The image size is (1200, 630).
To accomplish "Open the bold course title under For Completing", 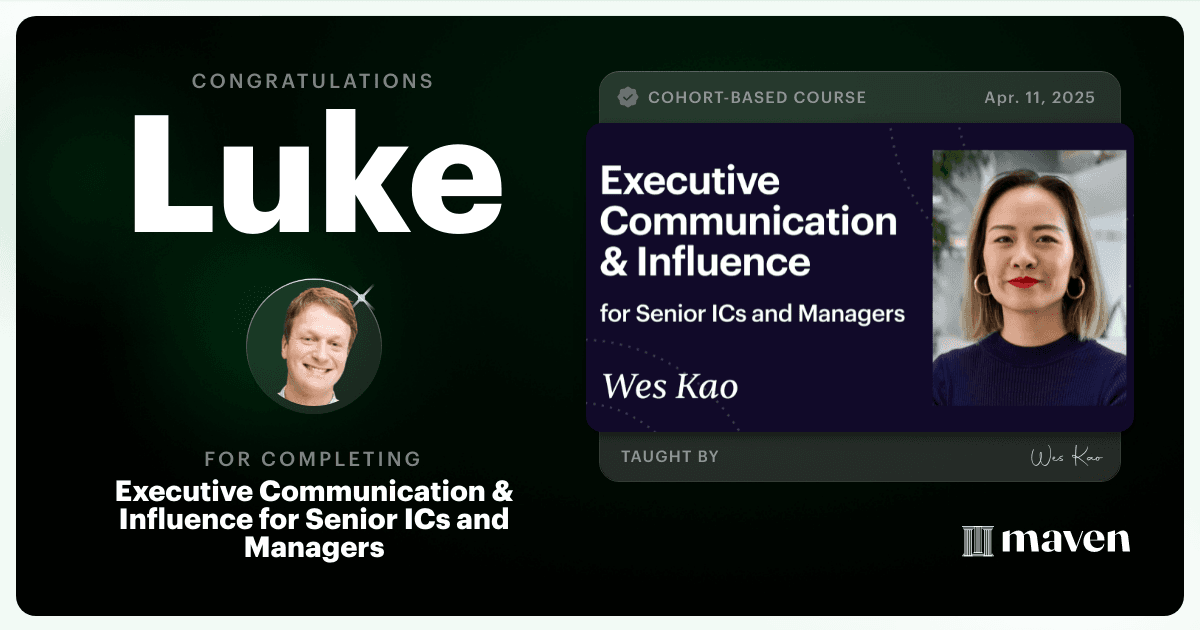I will (x=314, y=520).
